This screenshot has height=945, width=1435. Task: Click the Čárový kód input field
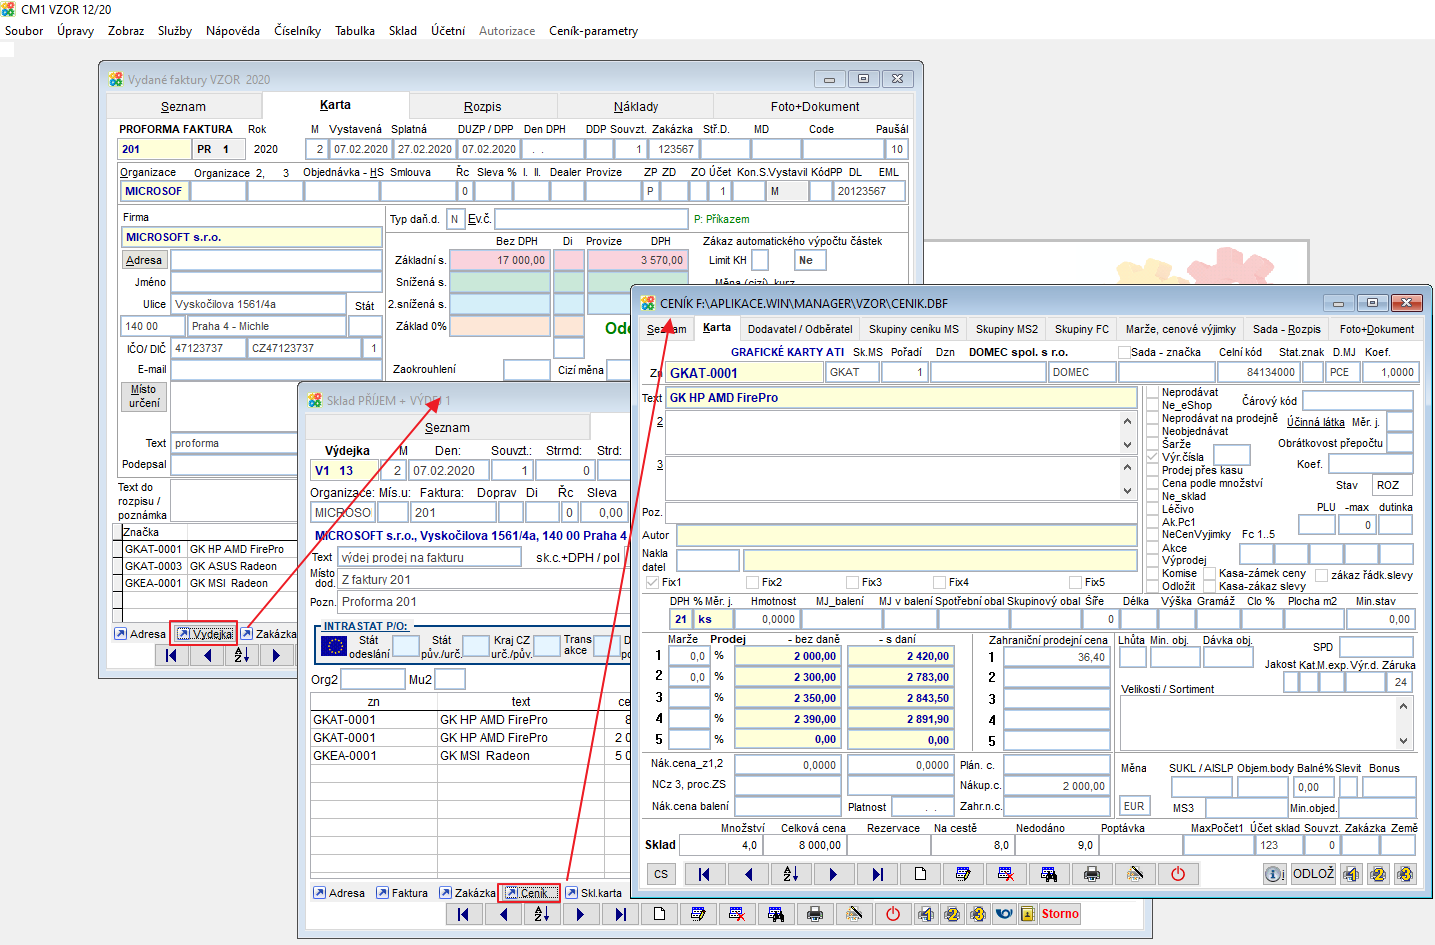pos(1357,401)
